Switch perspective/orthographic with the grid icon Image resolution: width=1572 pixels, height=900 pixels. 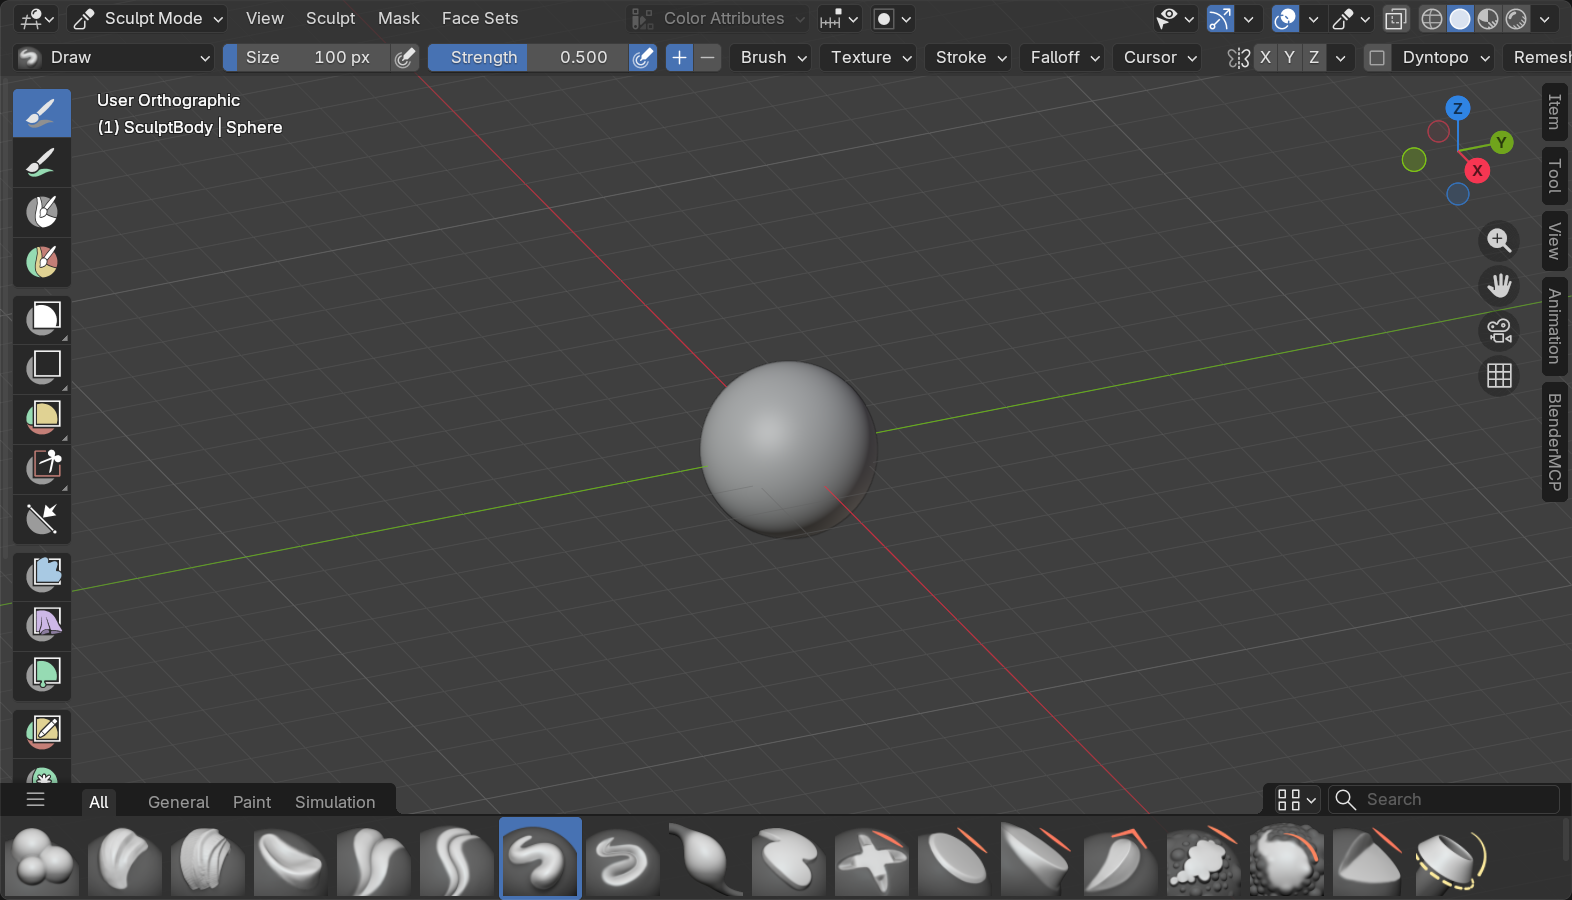(x=1499, y=376)
